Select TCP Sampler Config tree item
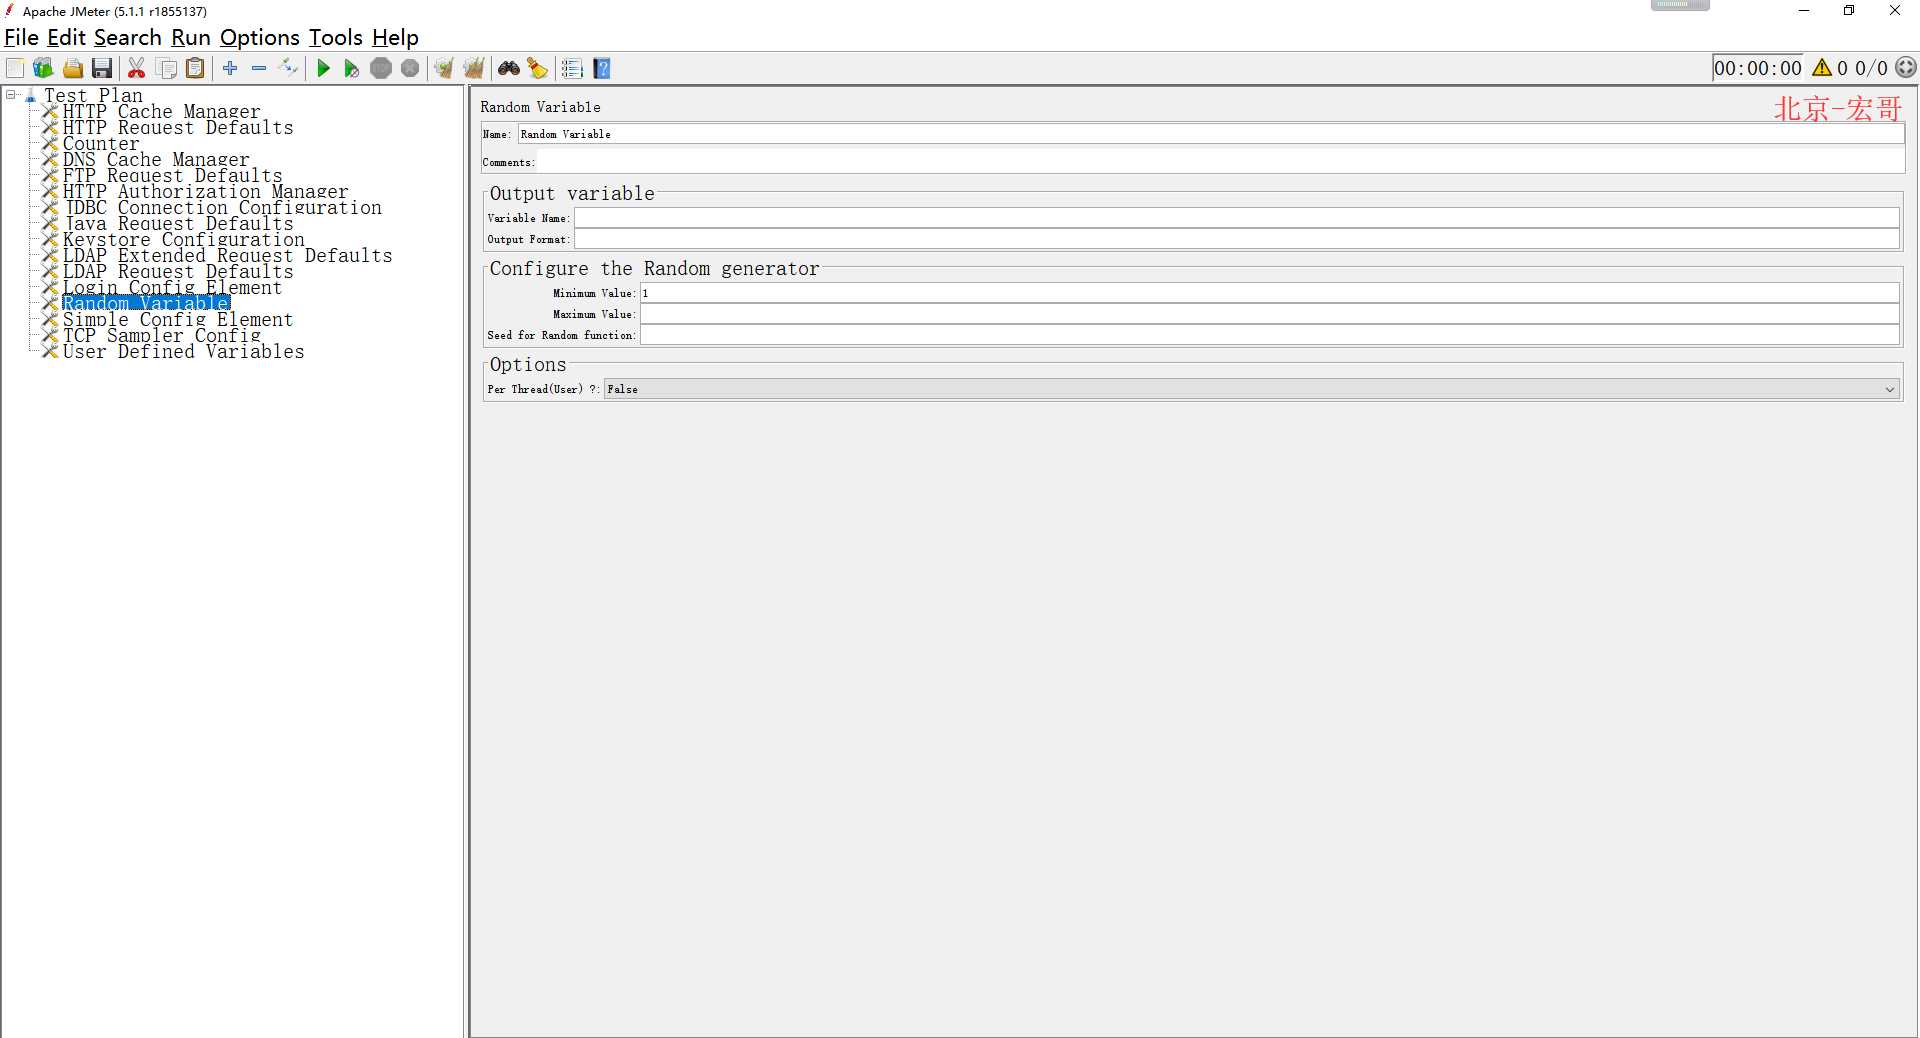The height and width of the screenshot is (1038, 1920). [161, 336]
